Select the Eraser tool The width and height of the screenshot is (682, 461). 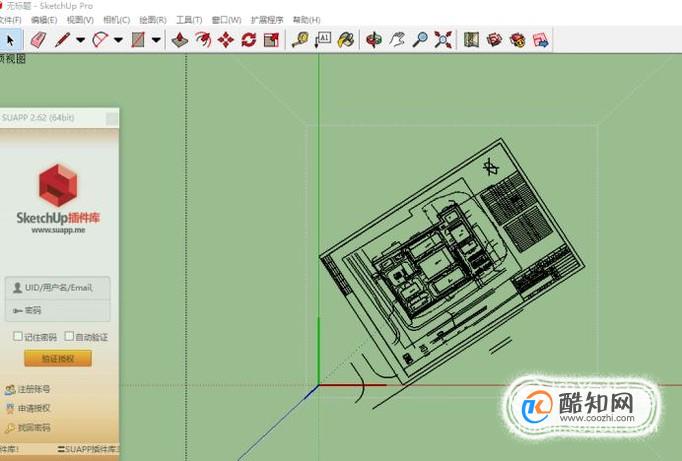[38, 40]
